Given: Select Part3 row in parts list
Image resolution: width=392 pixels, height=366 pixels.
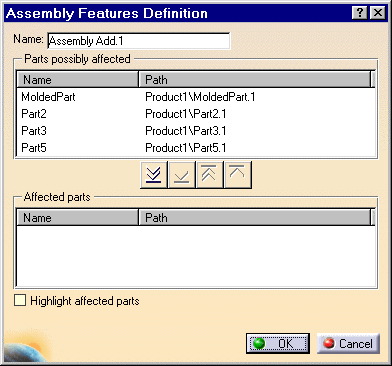Looking at the screenshot, I should [196, 131].
